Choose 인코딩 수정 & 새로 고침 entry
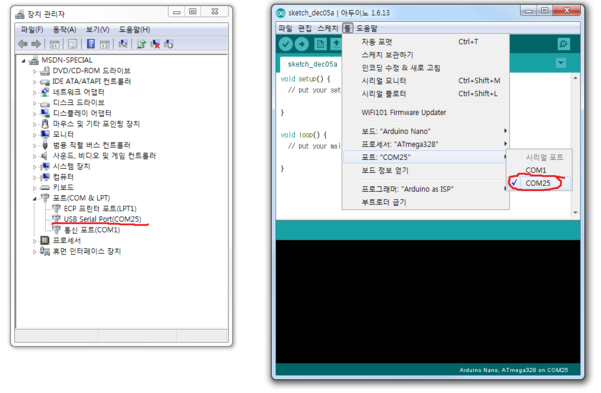601x393 pixels. click(x=425, y=68)
